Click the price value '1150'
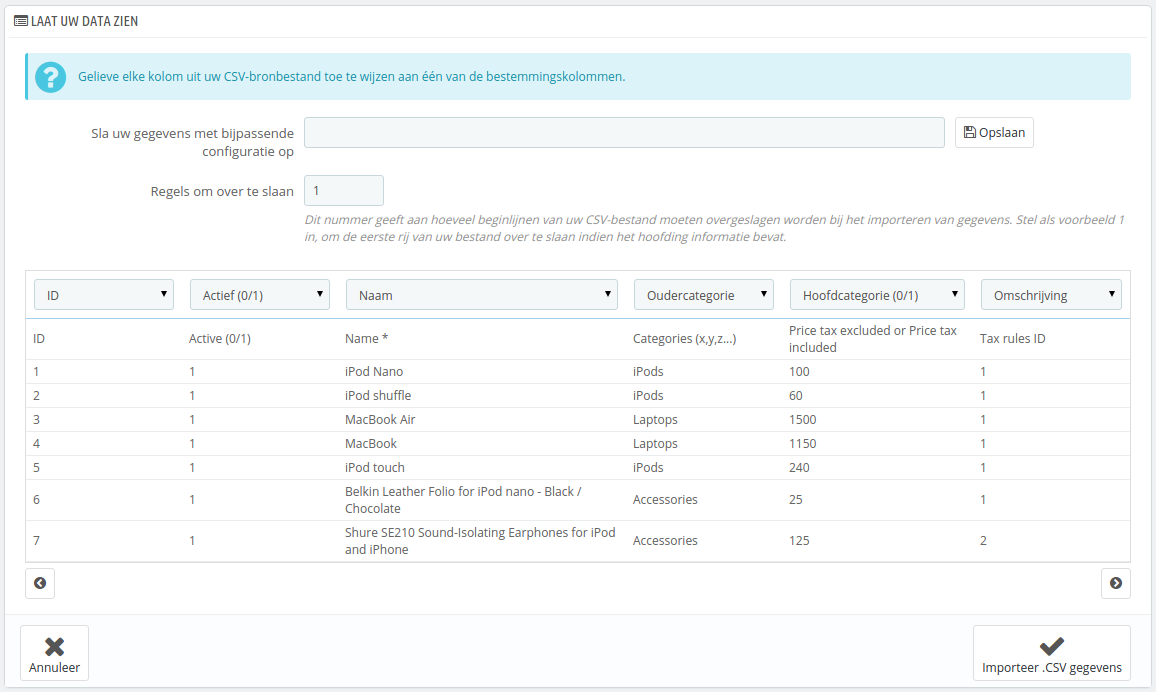 click(x=803, y=444)
